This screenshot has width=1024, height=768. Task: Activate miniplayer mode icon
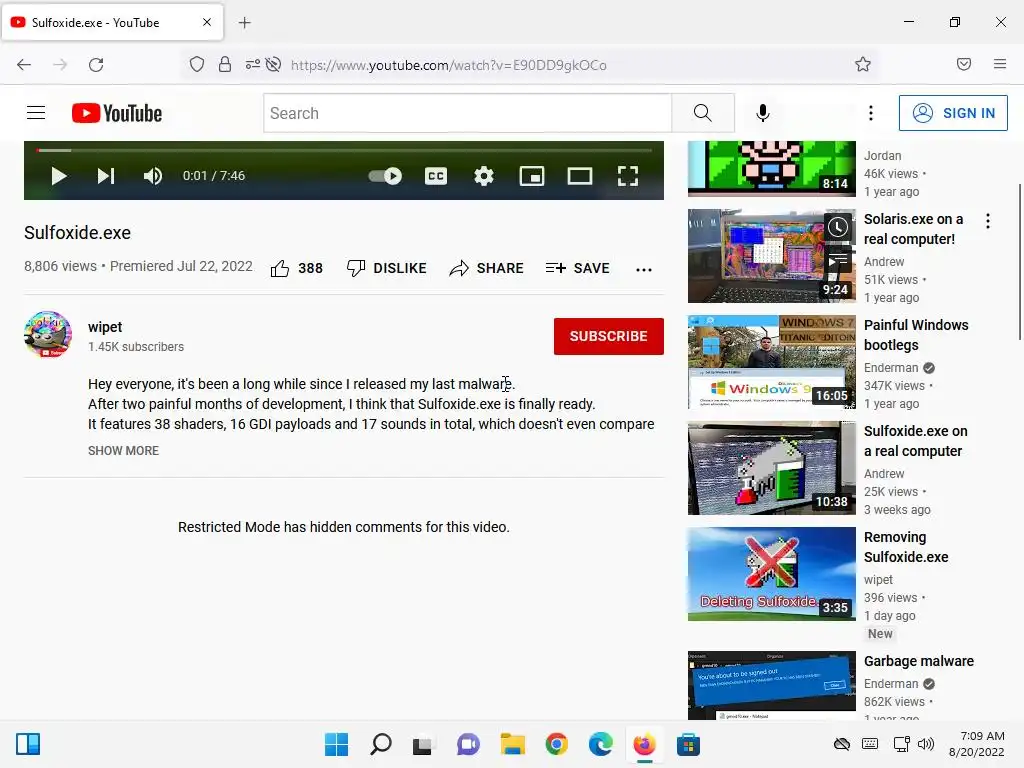pyautogui.click(x=532, y=176)
